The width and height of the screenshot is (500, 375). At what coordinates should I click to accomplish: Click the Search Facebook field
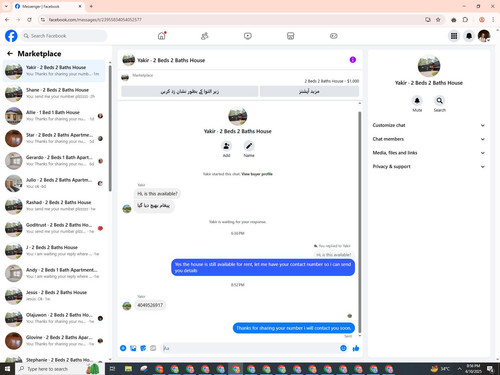coord(64,36)
